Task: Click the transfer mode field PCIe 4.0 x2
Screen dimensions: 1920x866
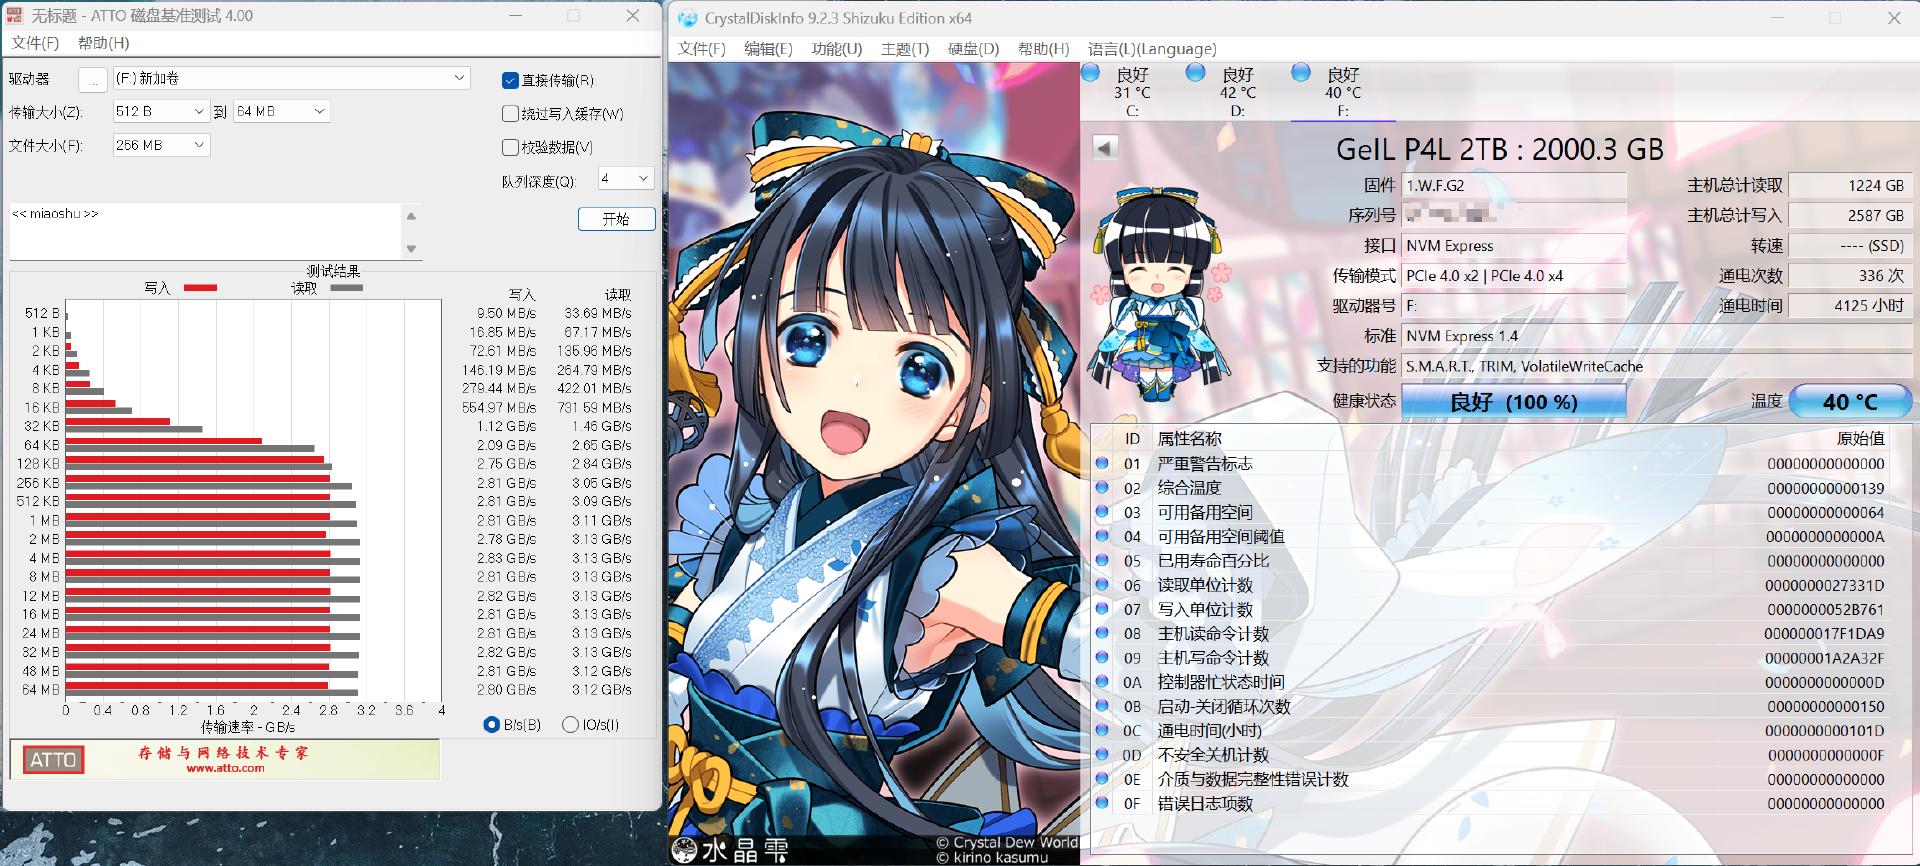Action: pyautogui.click(x=1514, y=275)
